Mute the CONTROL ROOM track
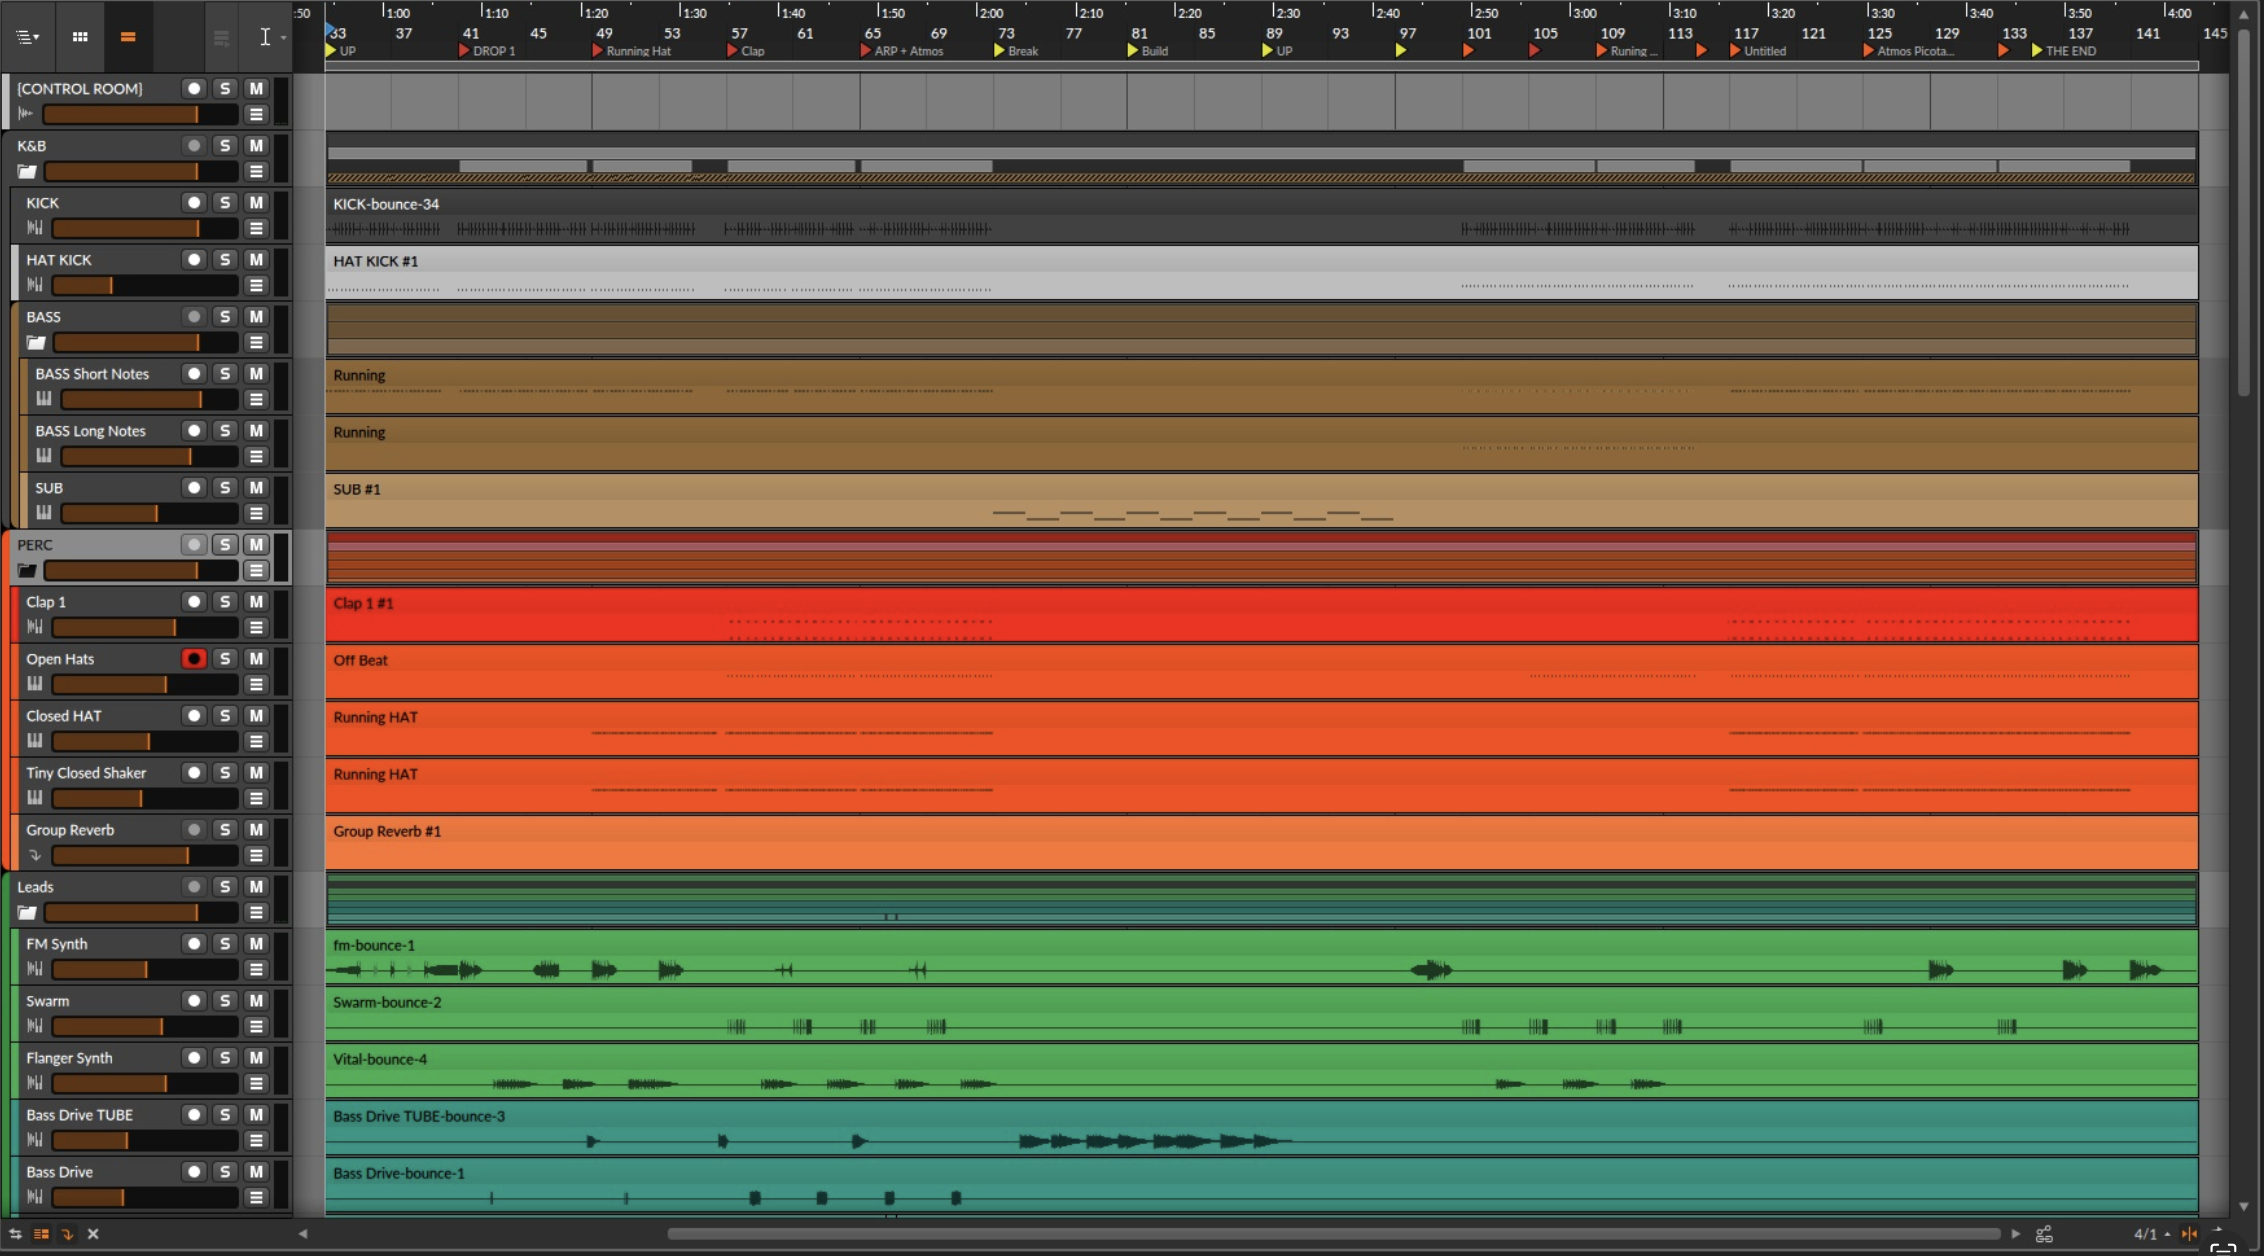The width and height of the screenshot is (2264, 1256). tap(256, 88)
